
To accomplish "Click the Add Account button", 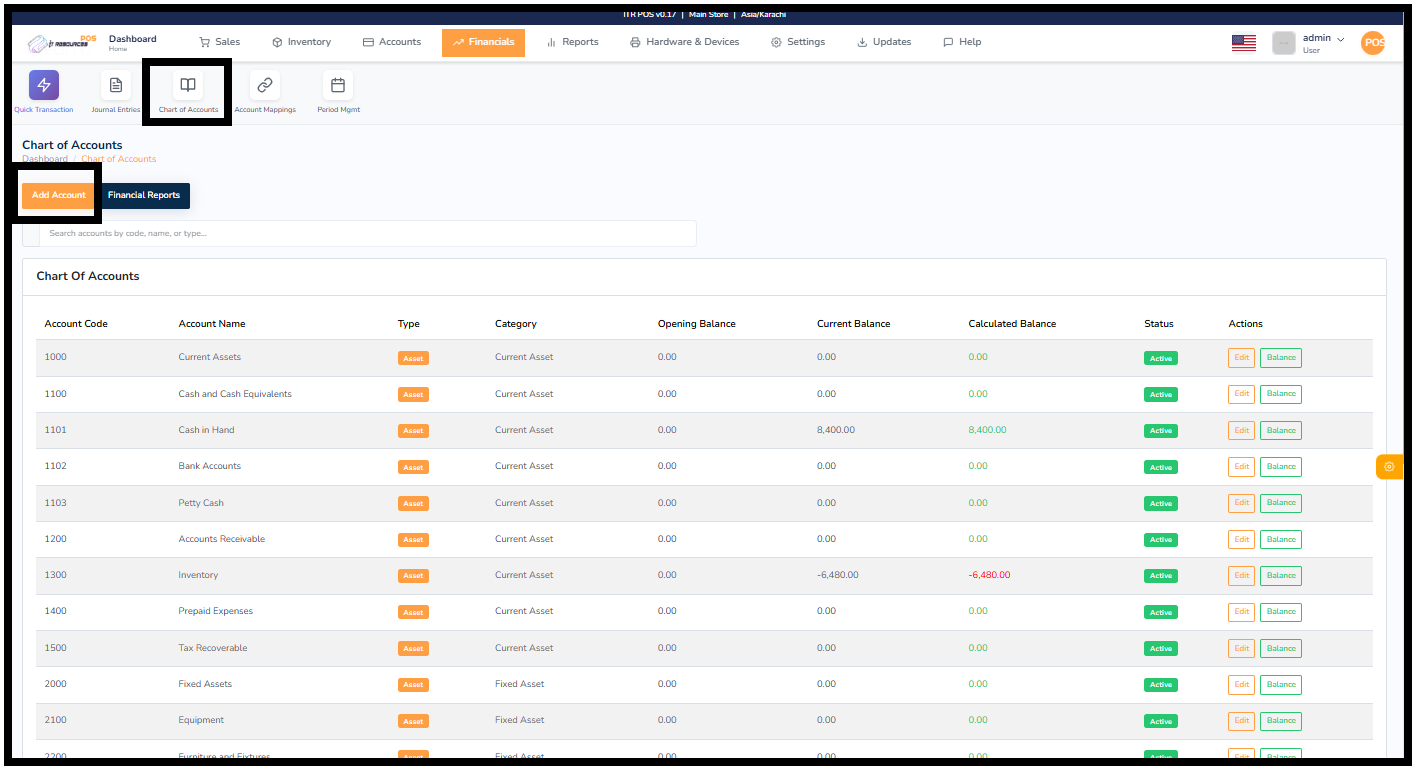I will (59, 195).
